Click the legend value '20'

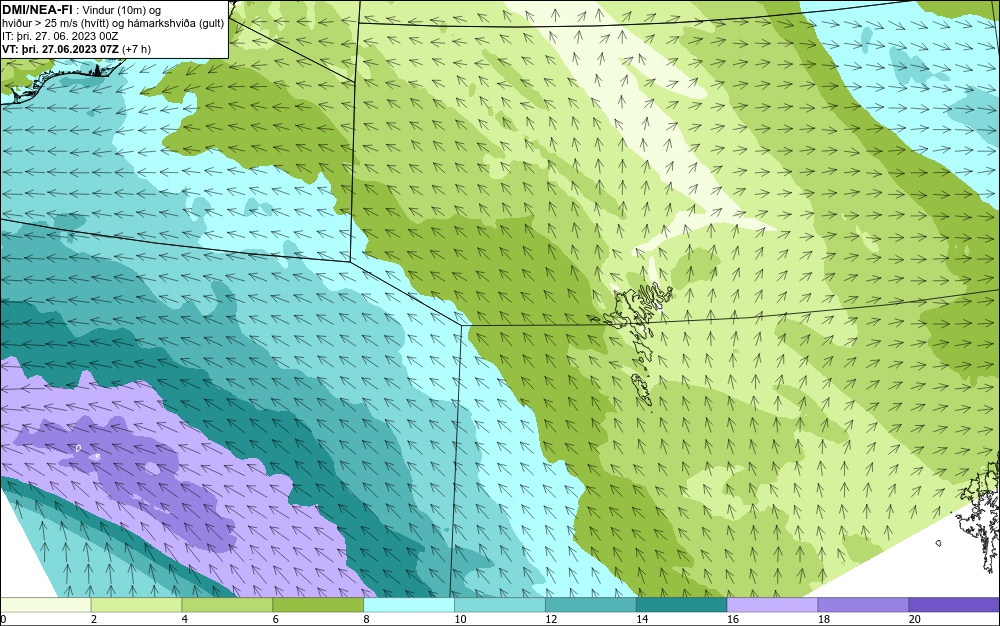[915, 619]
